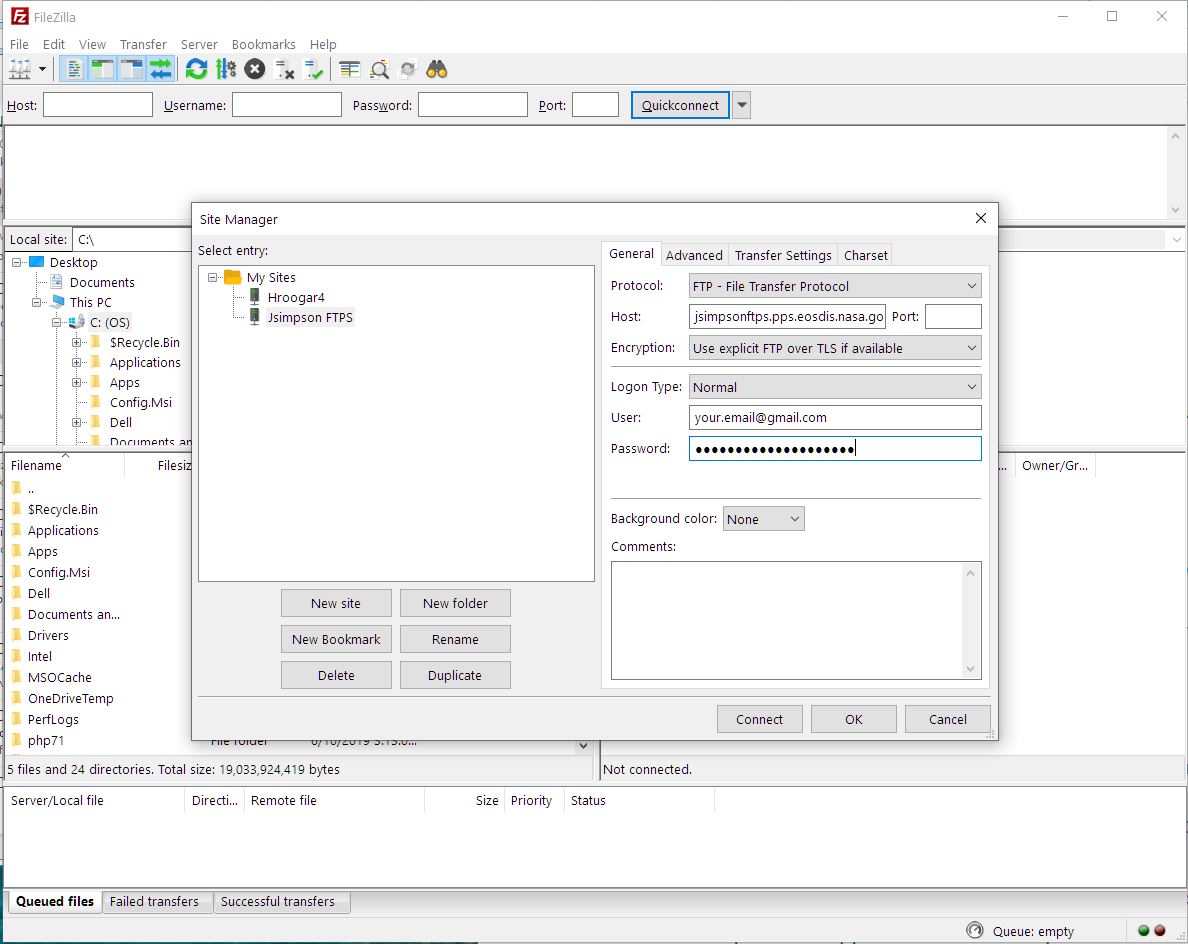Screen dimensions: 1188x944
Task: Switch to the Charset tab
Action: pyautogui.click(x=865, y=255)
